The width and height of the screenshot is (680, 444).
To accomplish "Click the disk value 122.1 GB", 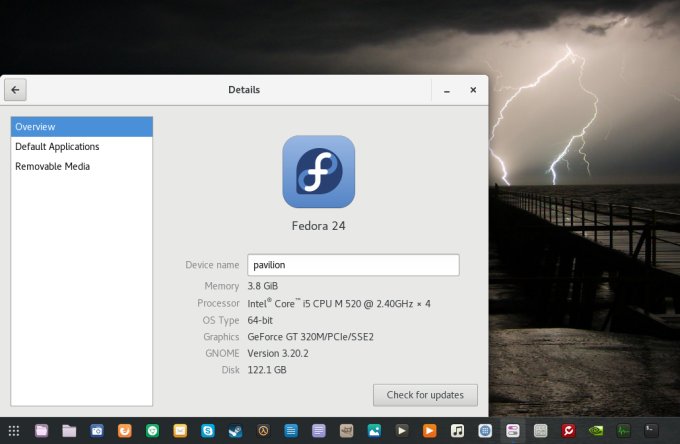I will pyautogui.click(x=267, y=370).
